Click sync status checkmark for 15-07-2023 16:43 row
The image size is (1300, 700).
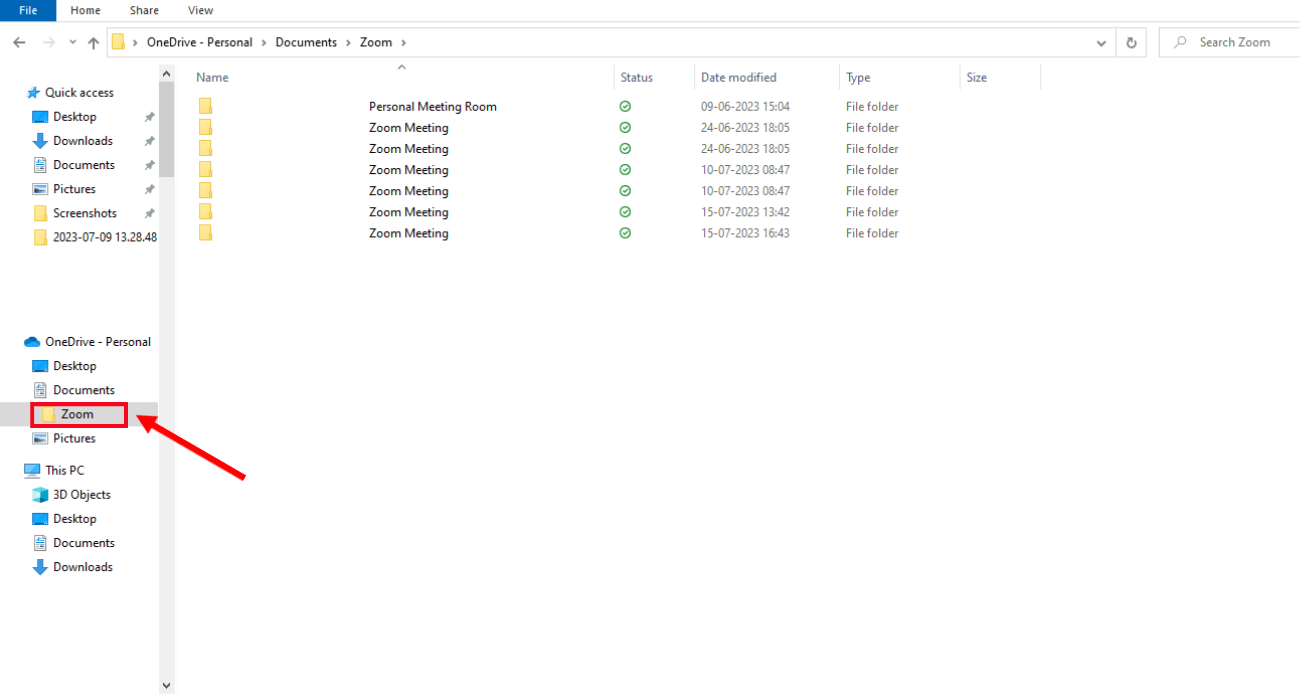click(x=625, y=233)
